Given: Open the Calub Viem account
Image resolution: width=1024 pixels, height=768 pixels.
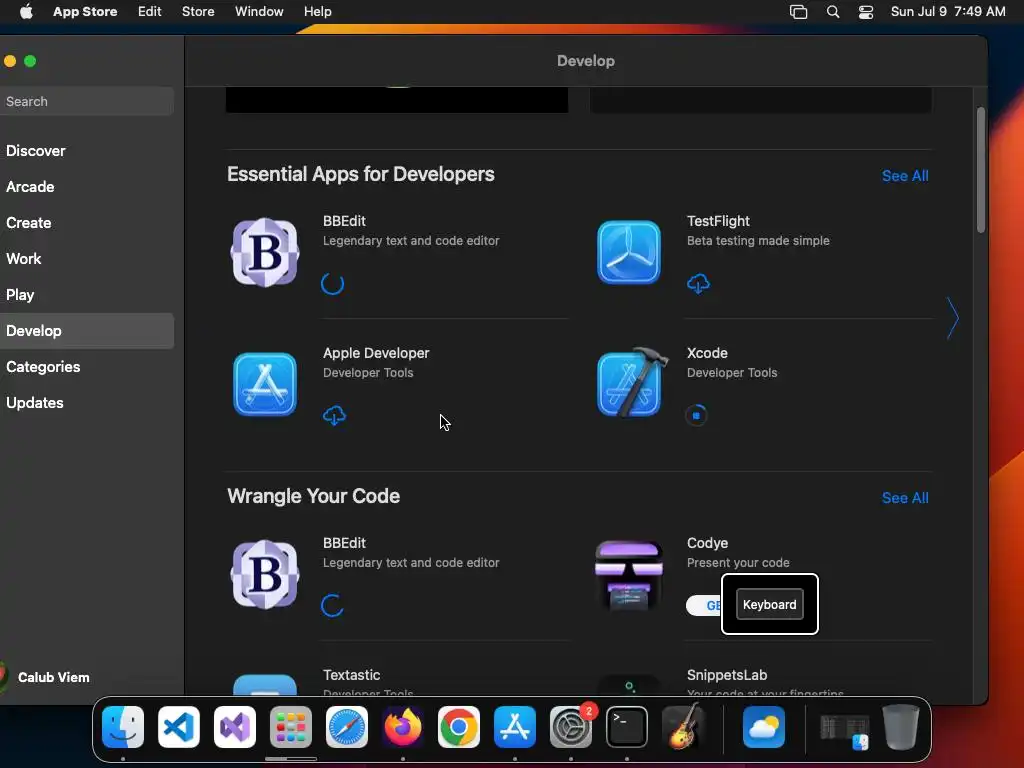Looking at the screenshot, I should (46, 677).
